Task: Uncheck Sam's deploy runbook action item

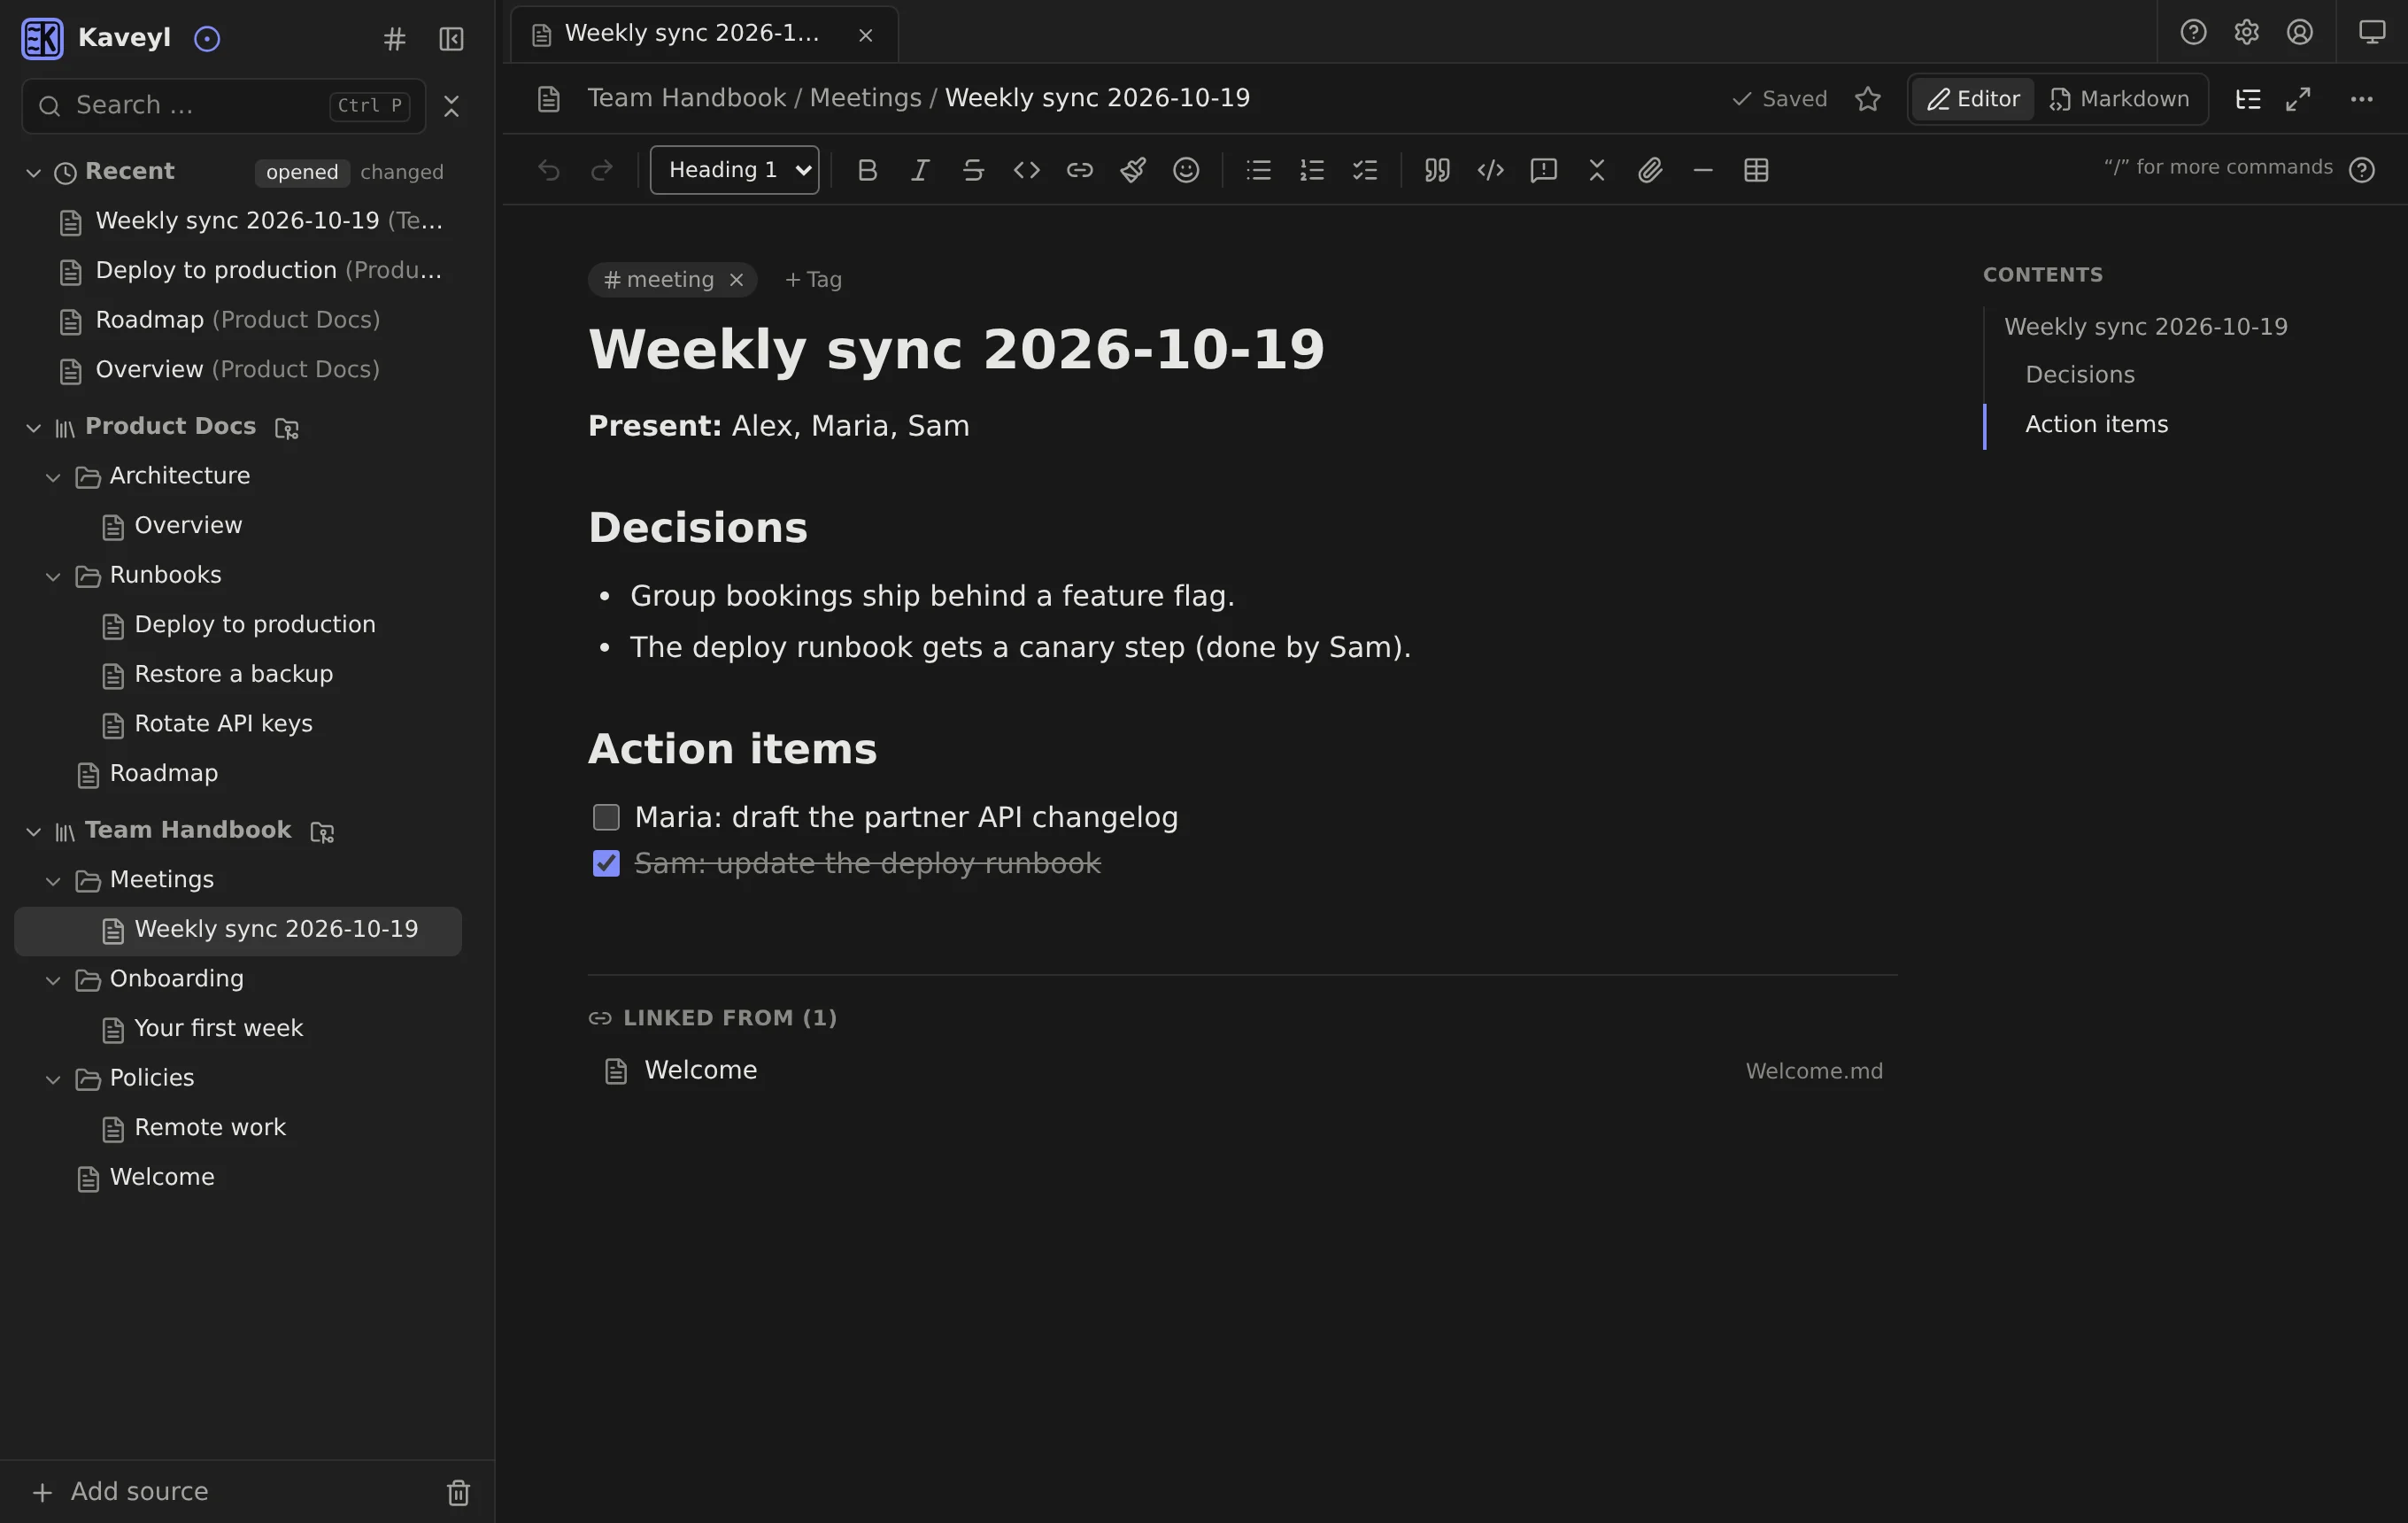Action: click(x=606, y=863)
